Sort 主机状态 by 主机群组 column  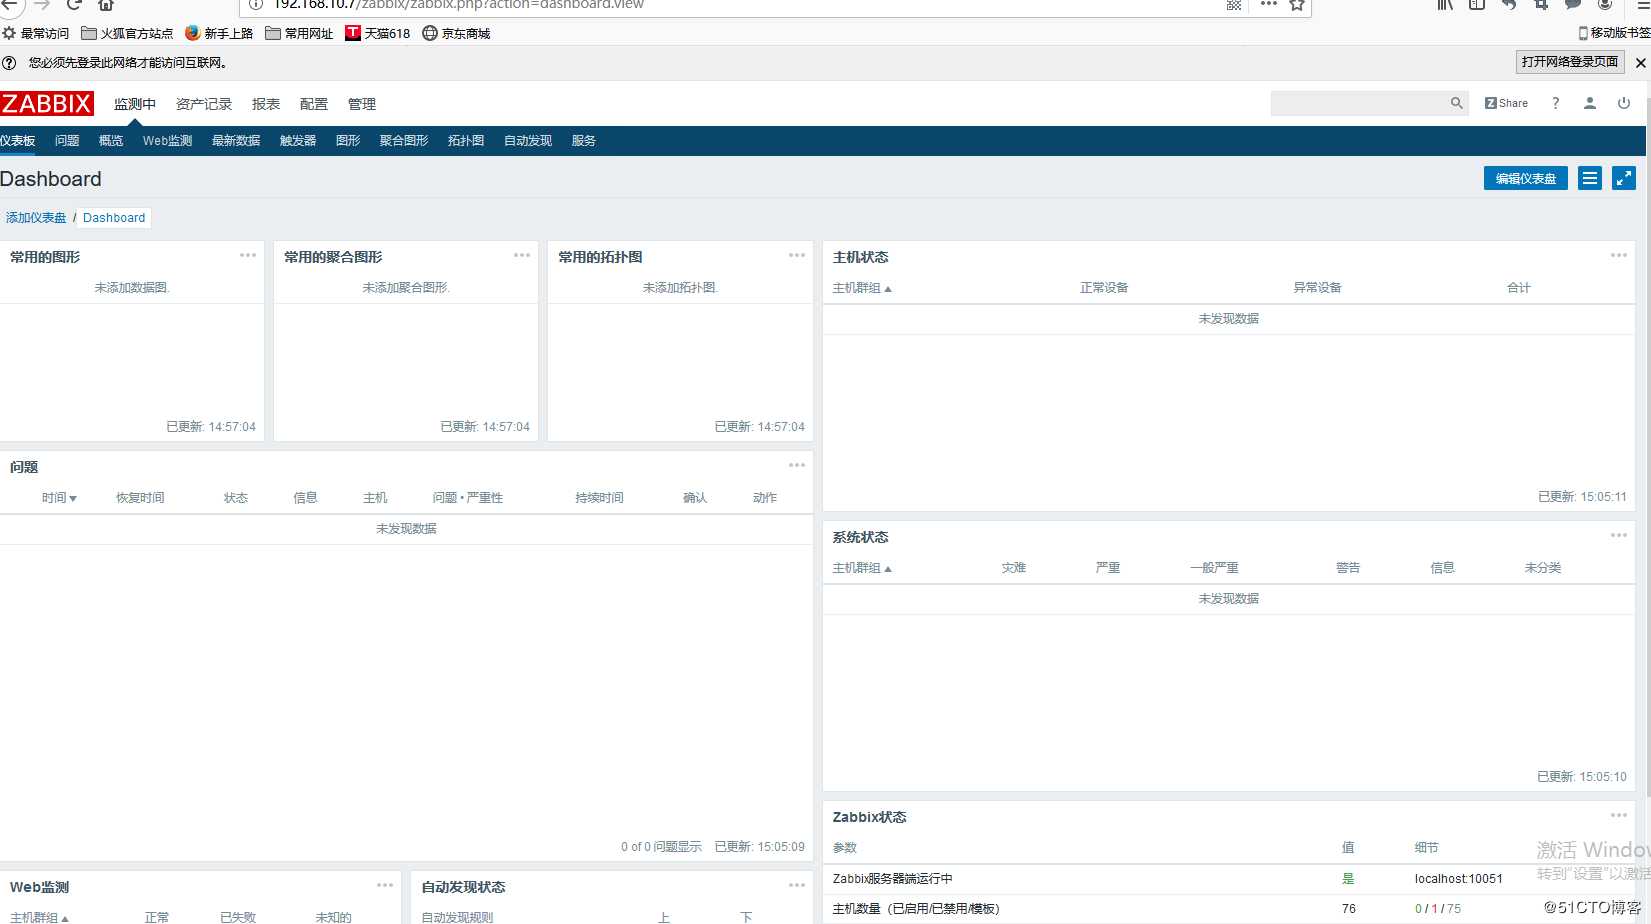pos(862,287)
